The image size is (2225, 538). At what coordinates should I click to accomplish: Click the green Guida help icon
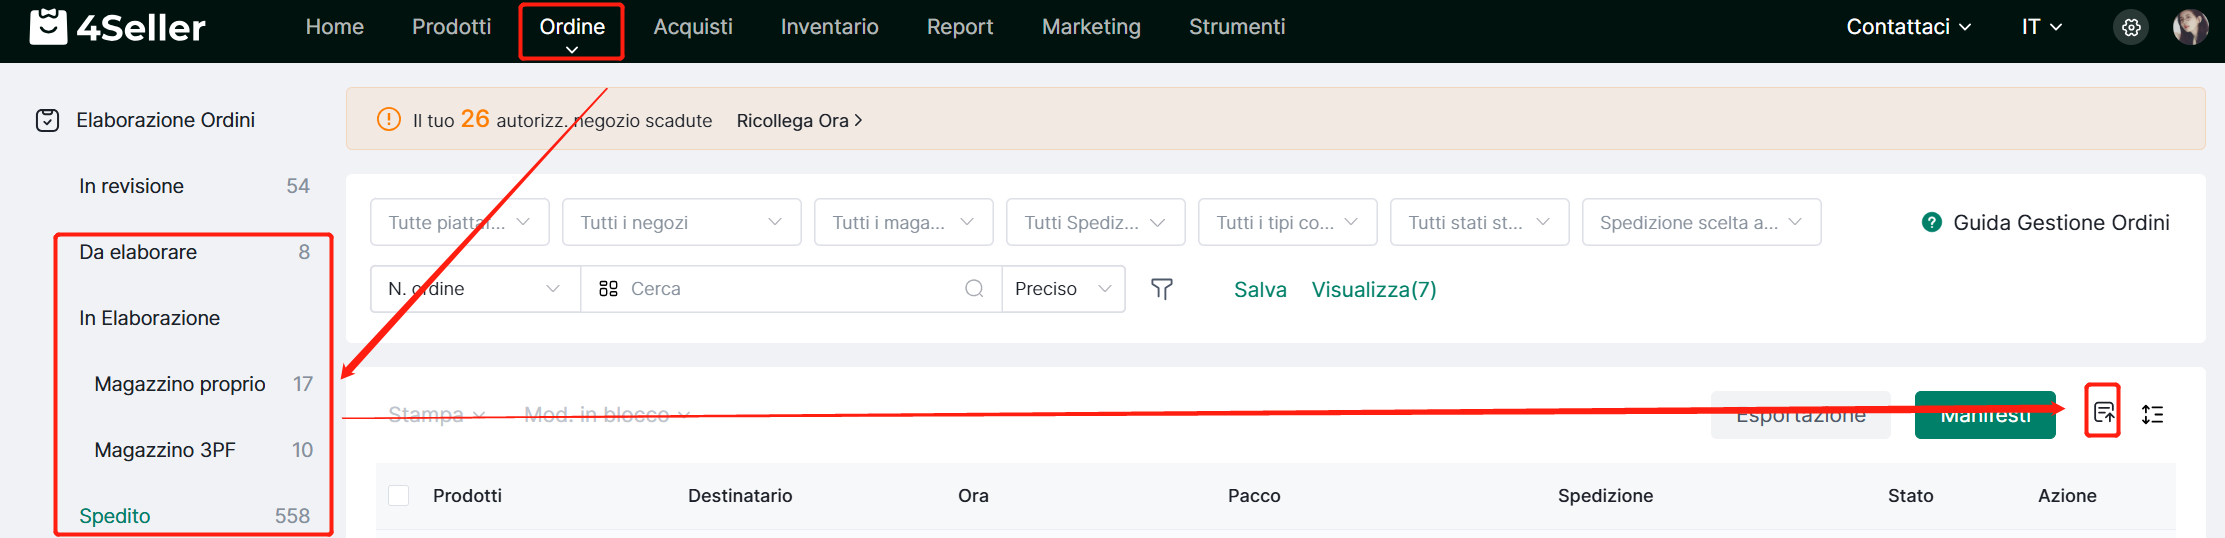click(1931, 222)
